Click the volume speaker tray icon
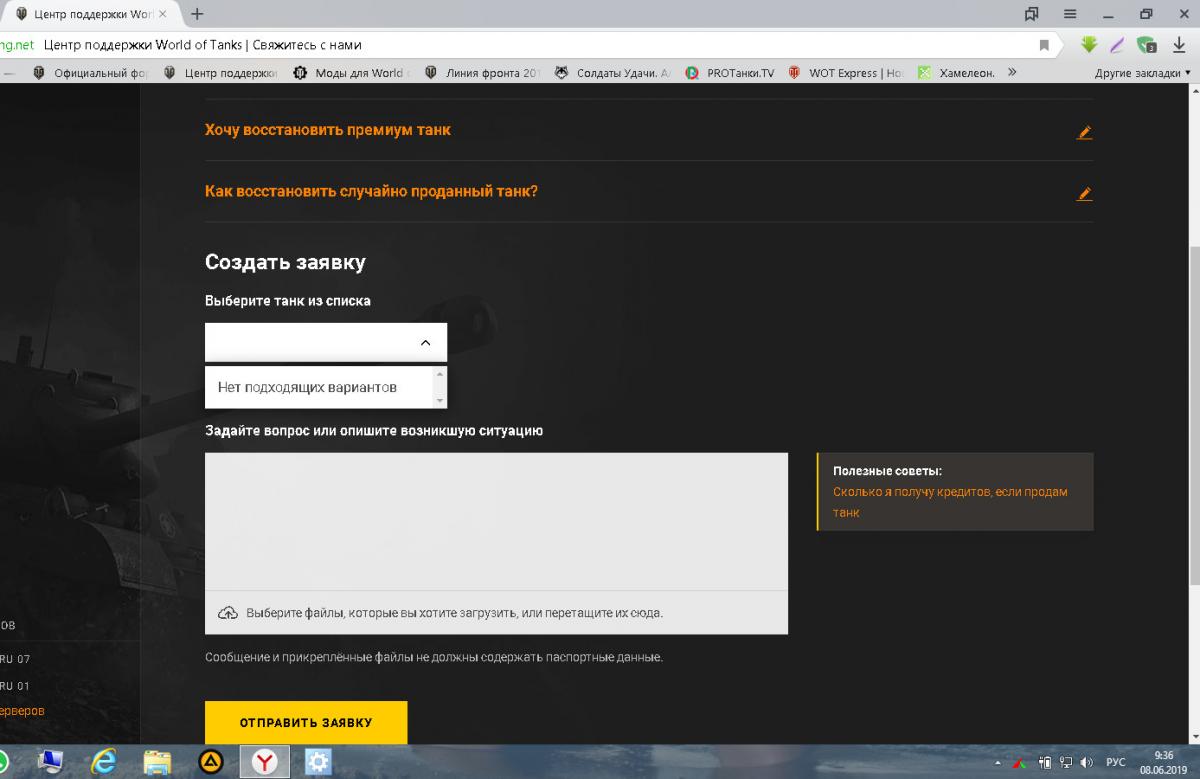This screenshot has height=779, width=1200. coord(1085,763)
